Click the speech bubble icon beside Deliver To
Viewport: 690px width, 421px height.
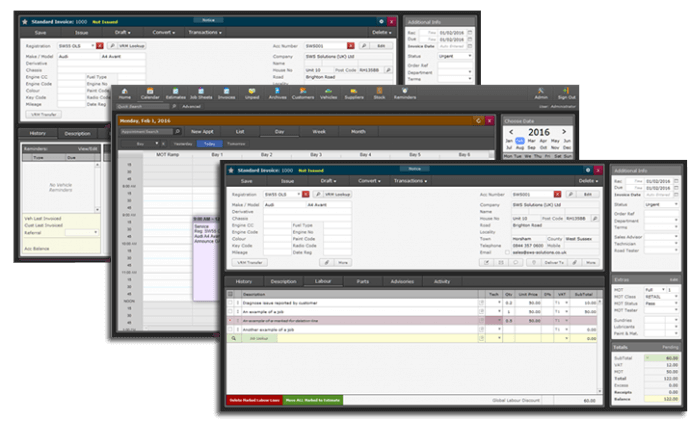[x=515, y=262]
